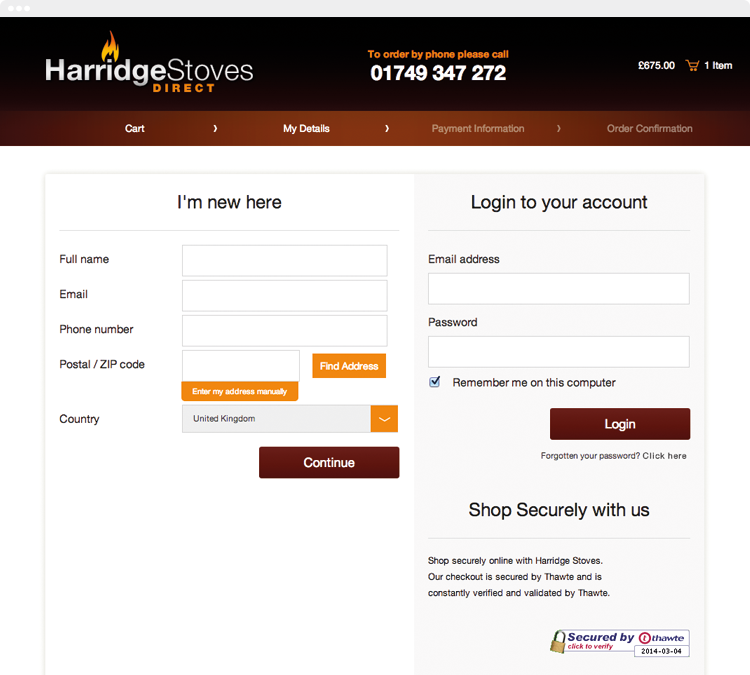This screenshot has width=750, height=675.
Task: Focus the Phone number field
Action: click(285, 331)
